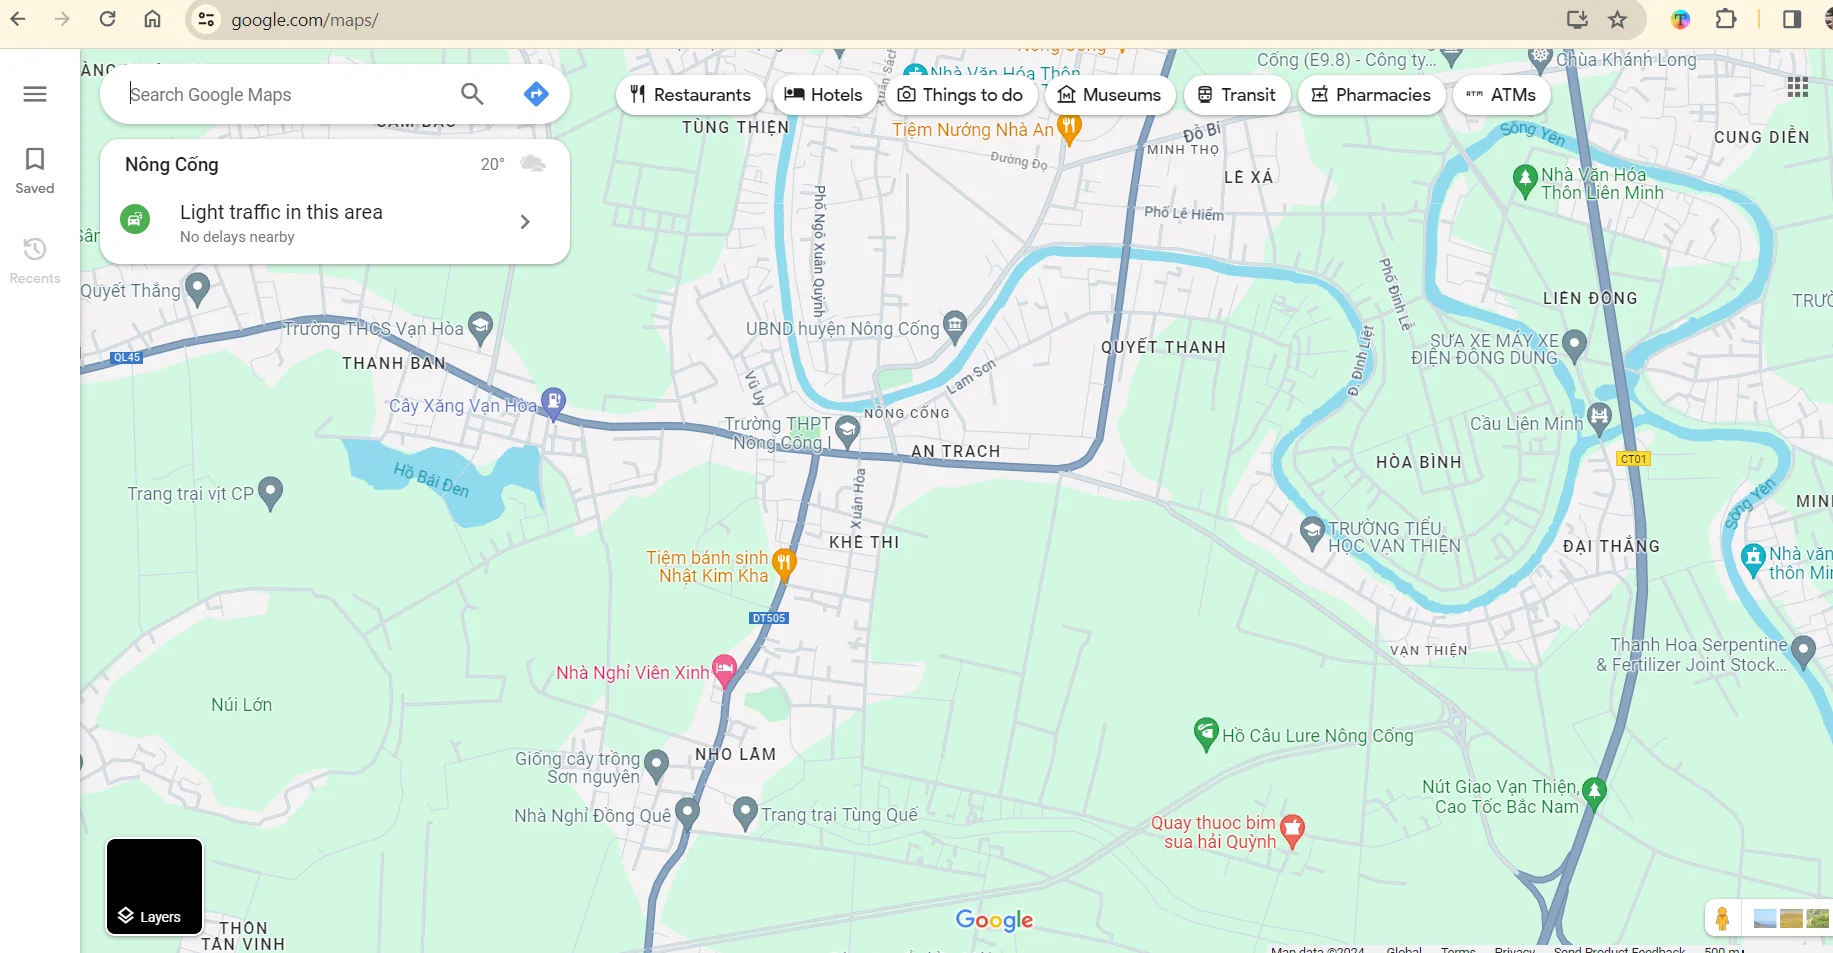Select Trường THPT Nông Cống I pin
The image size is (1833, 953).
[847, 431]
